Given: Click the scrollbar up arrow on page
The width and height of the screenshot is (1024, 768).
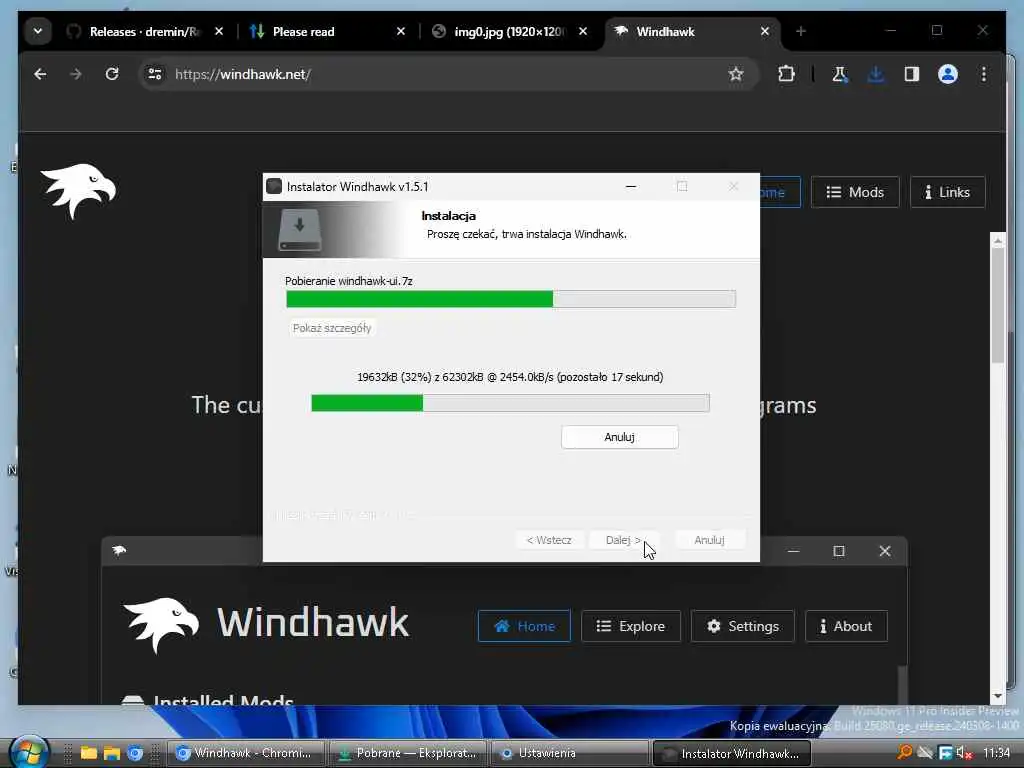Looking at the screenshot, I should (997, 241).
